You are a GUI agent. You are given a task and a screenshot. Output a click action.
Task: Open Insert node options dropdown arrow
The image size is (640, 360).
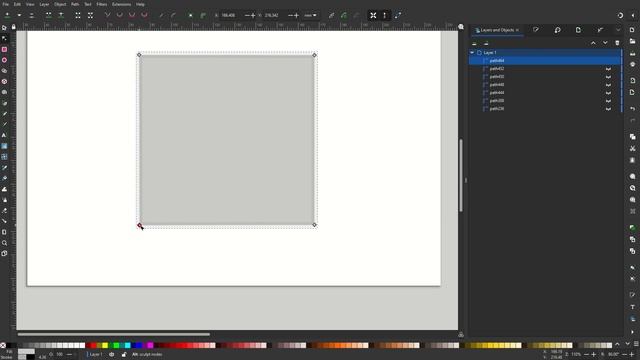click(x=19, y=15)
